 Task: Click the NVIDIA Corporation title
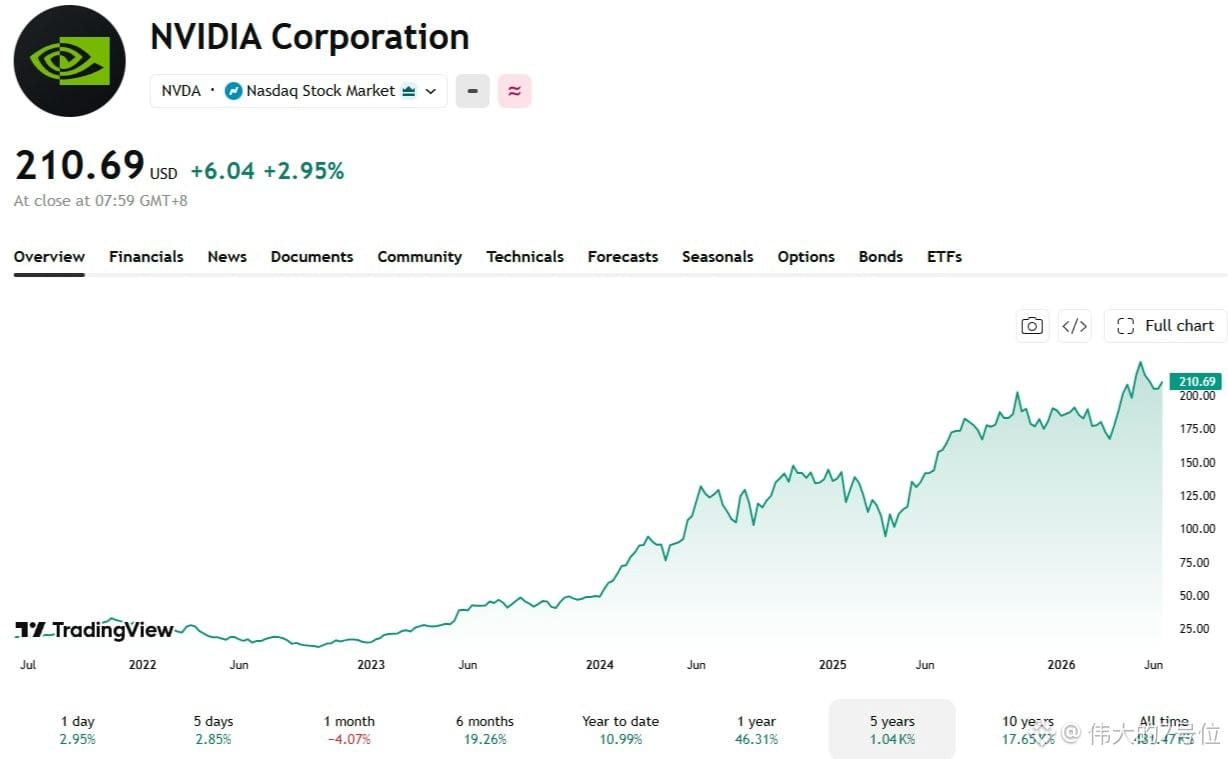[310, 37]
